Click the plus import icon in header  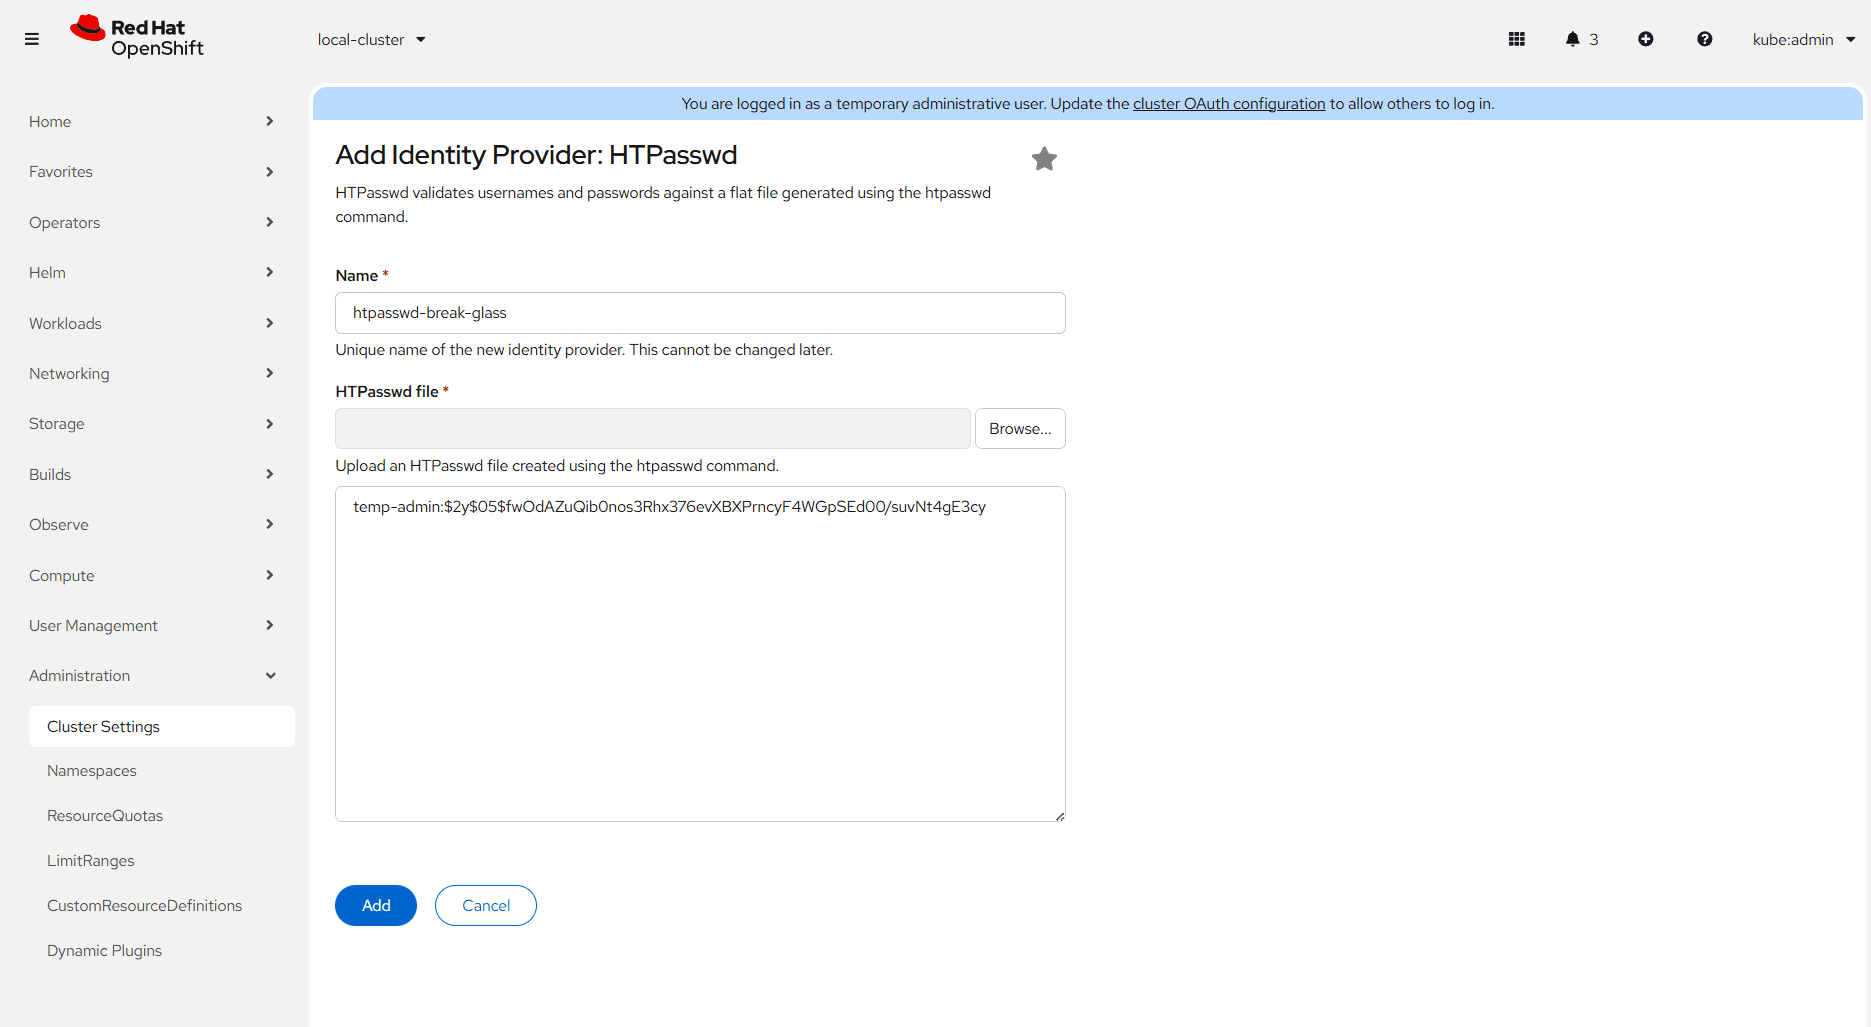point(1645,39)
